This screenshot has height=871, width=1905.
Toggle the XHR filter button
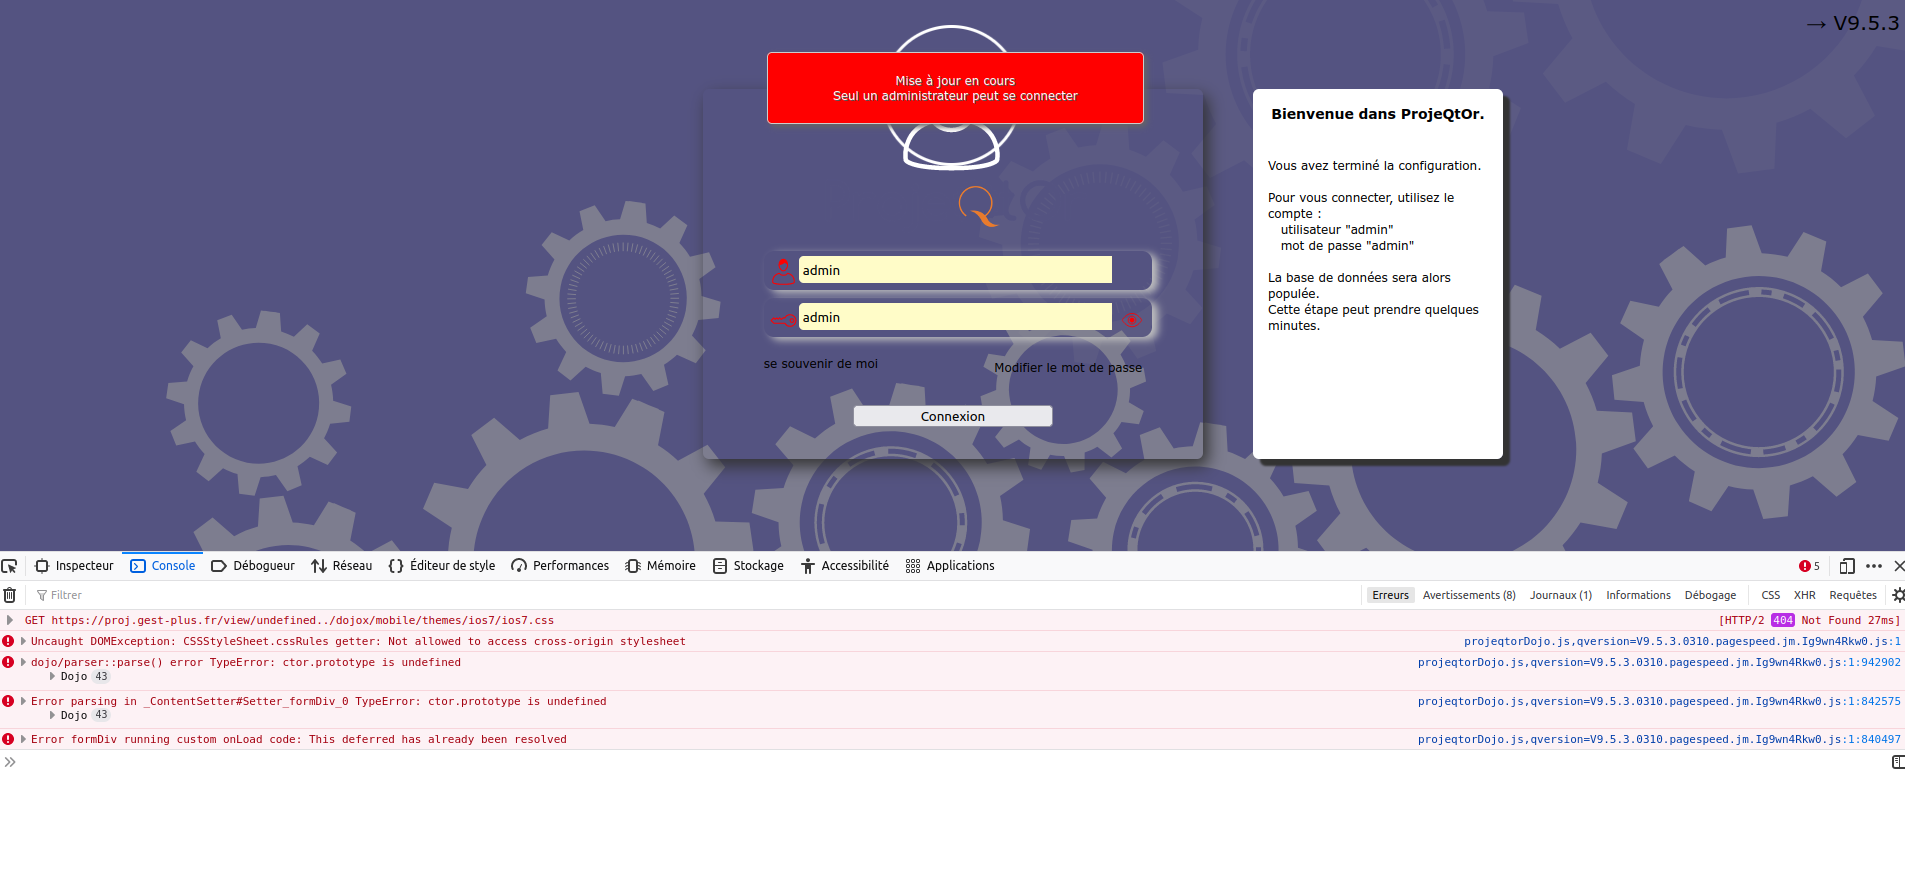[1804, 595]
